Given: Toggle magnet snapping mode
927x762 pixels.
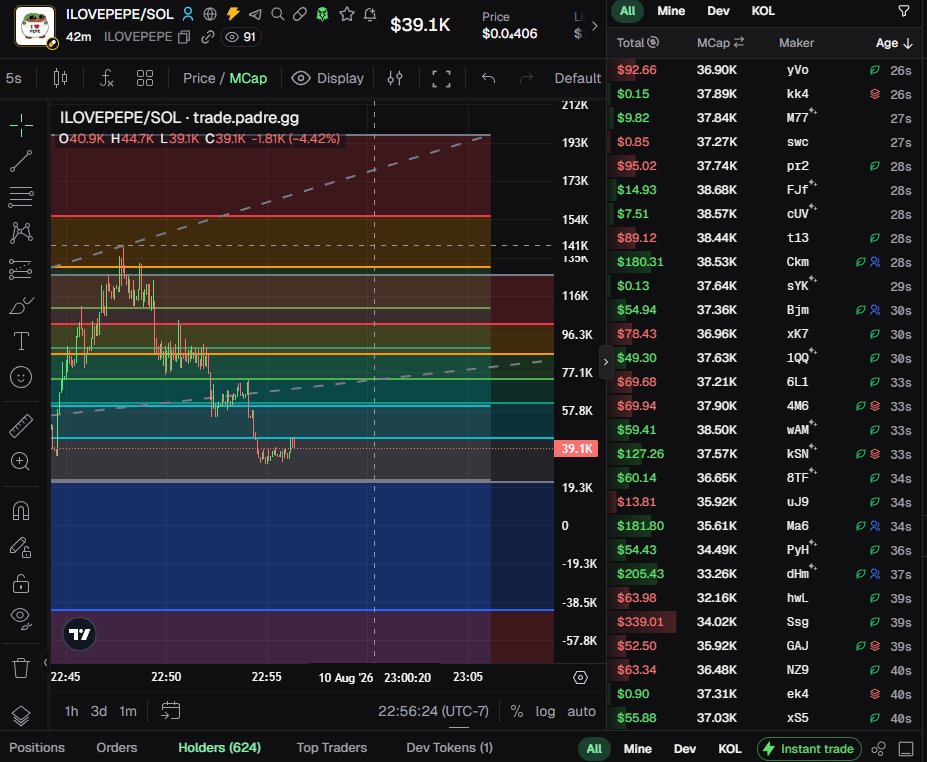Looking at the screenshot, I should (x=21, y=511).
